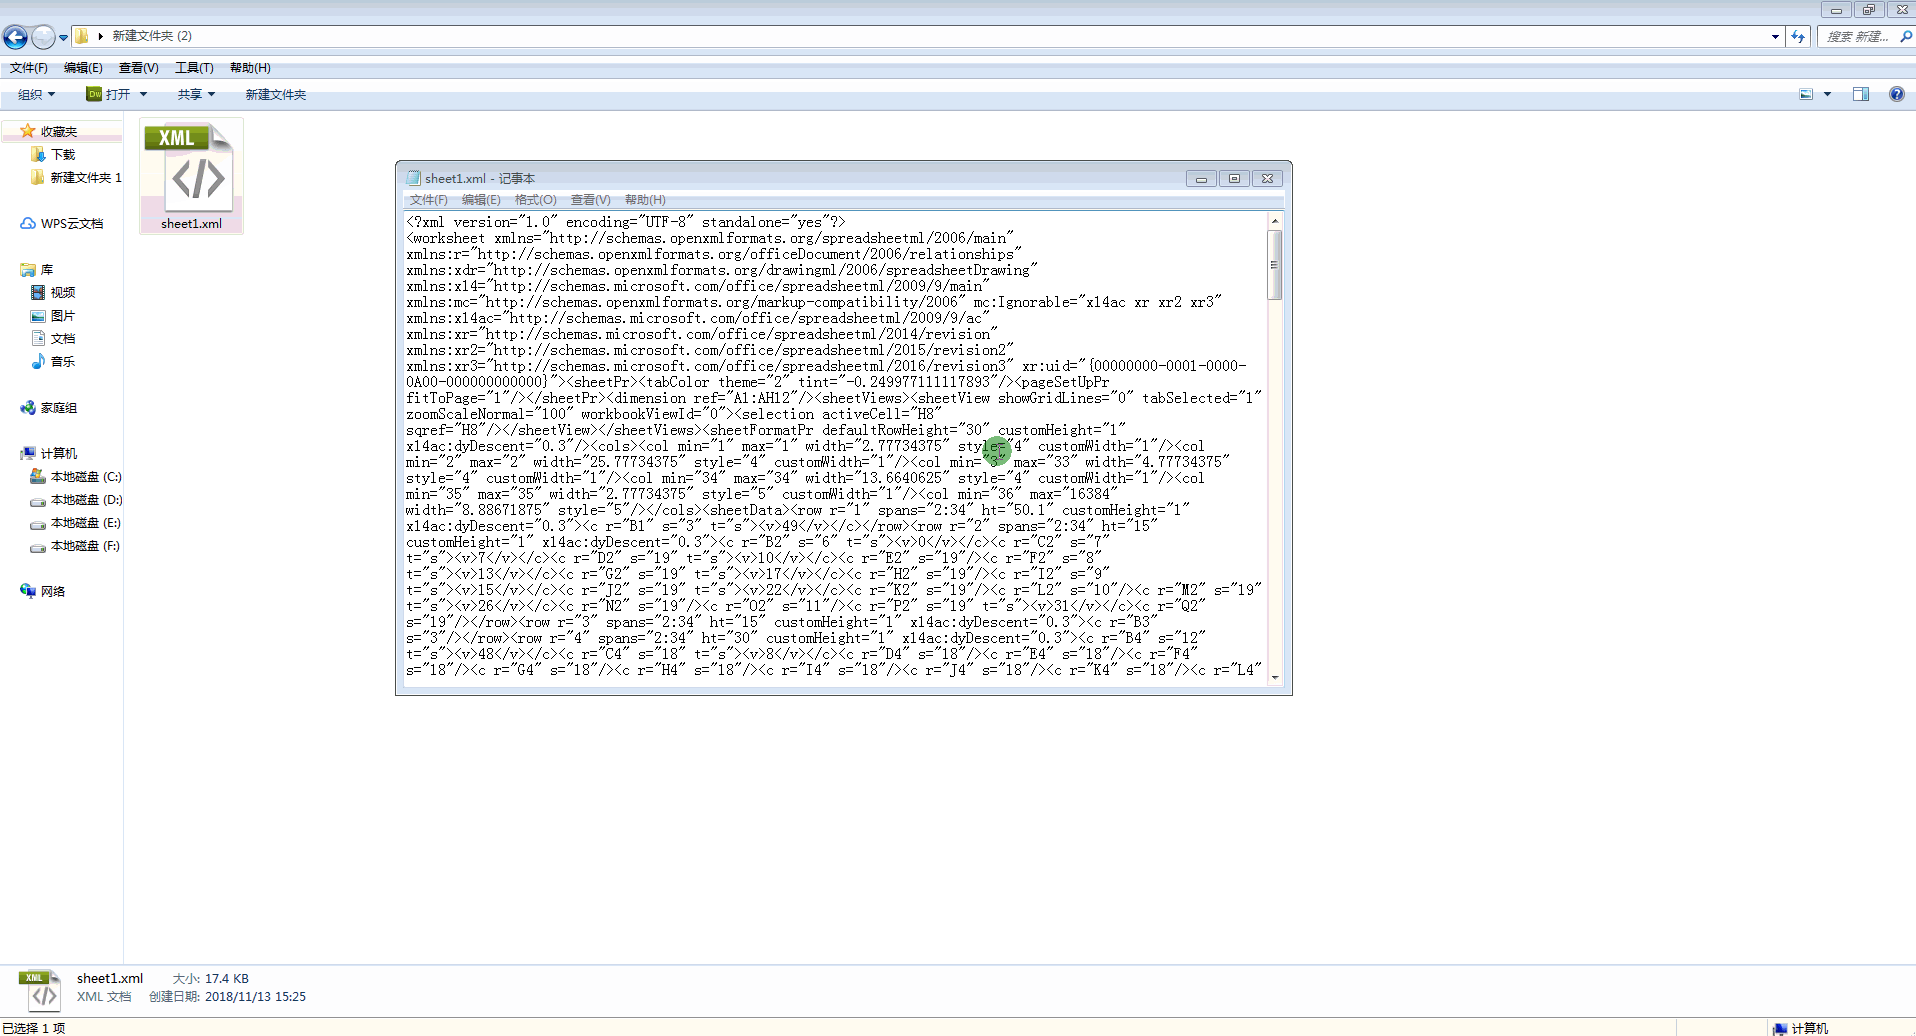Open 本地磁盘 (C:) drive
This screenshot has height=1036, width=1916.
(x=76, y=477)
